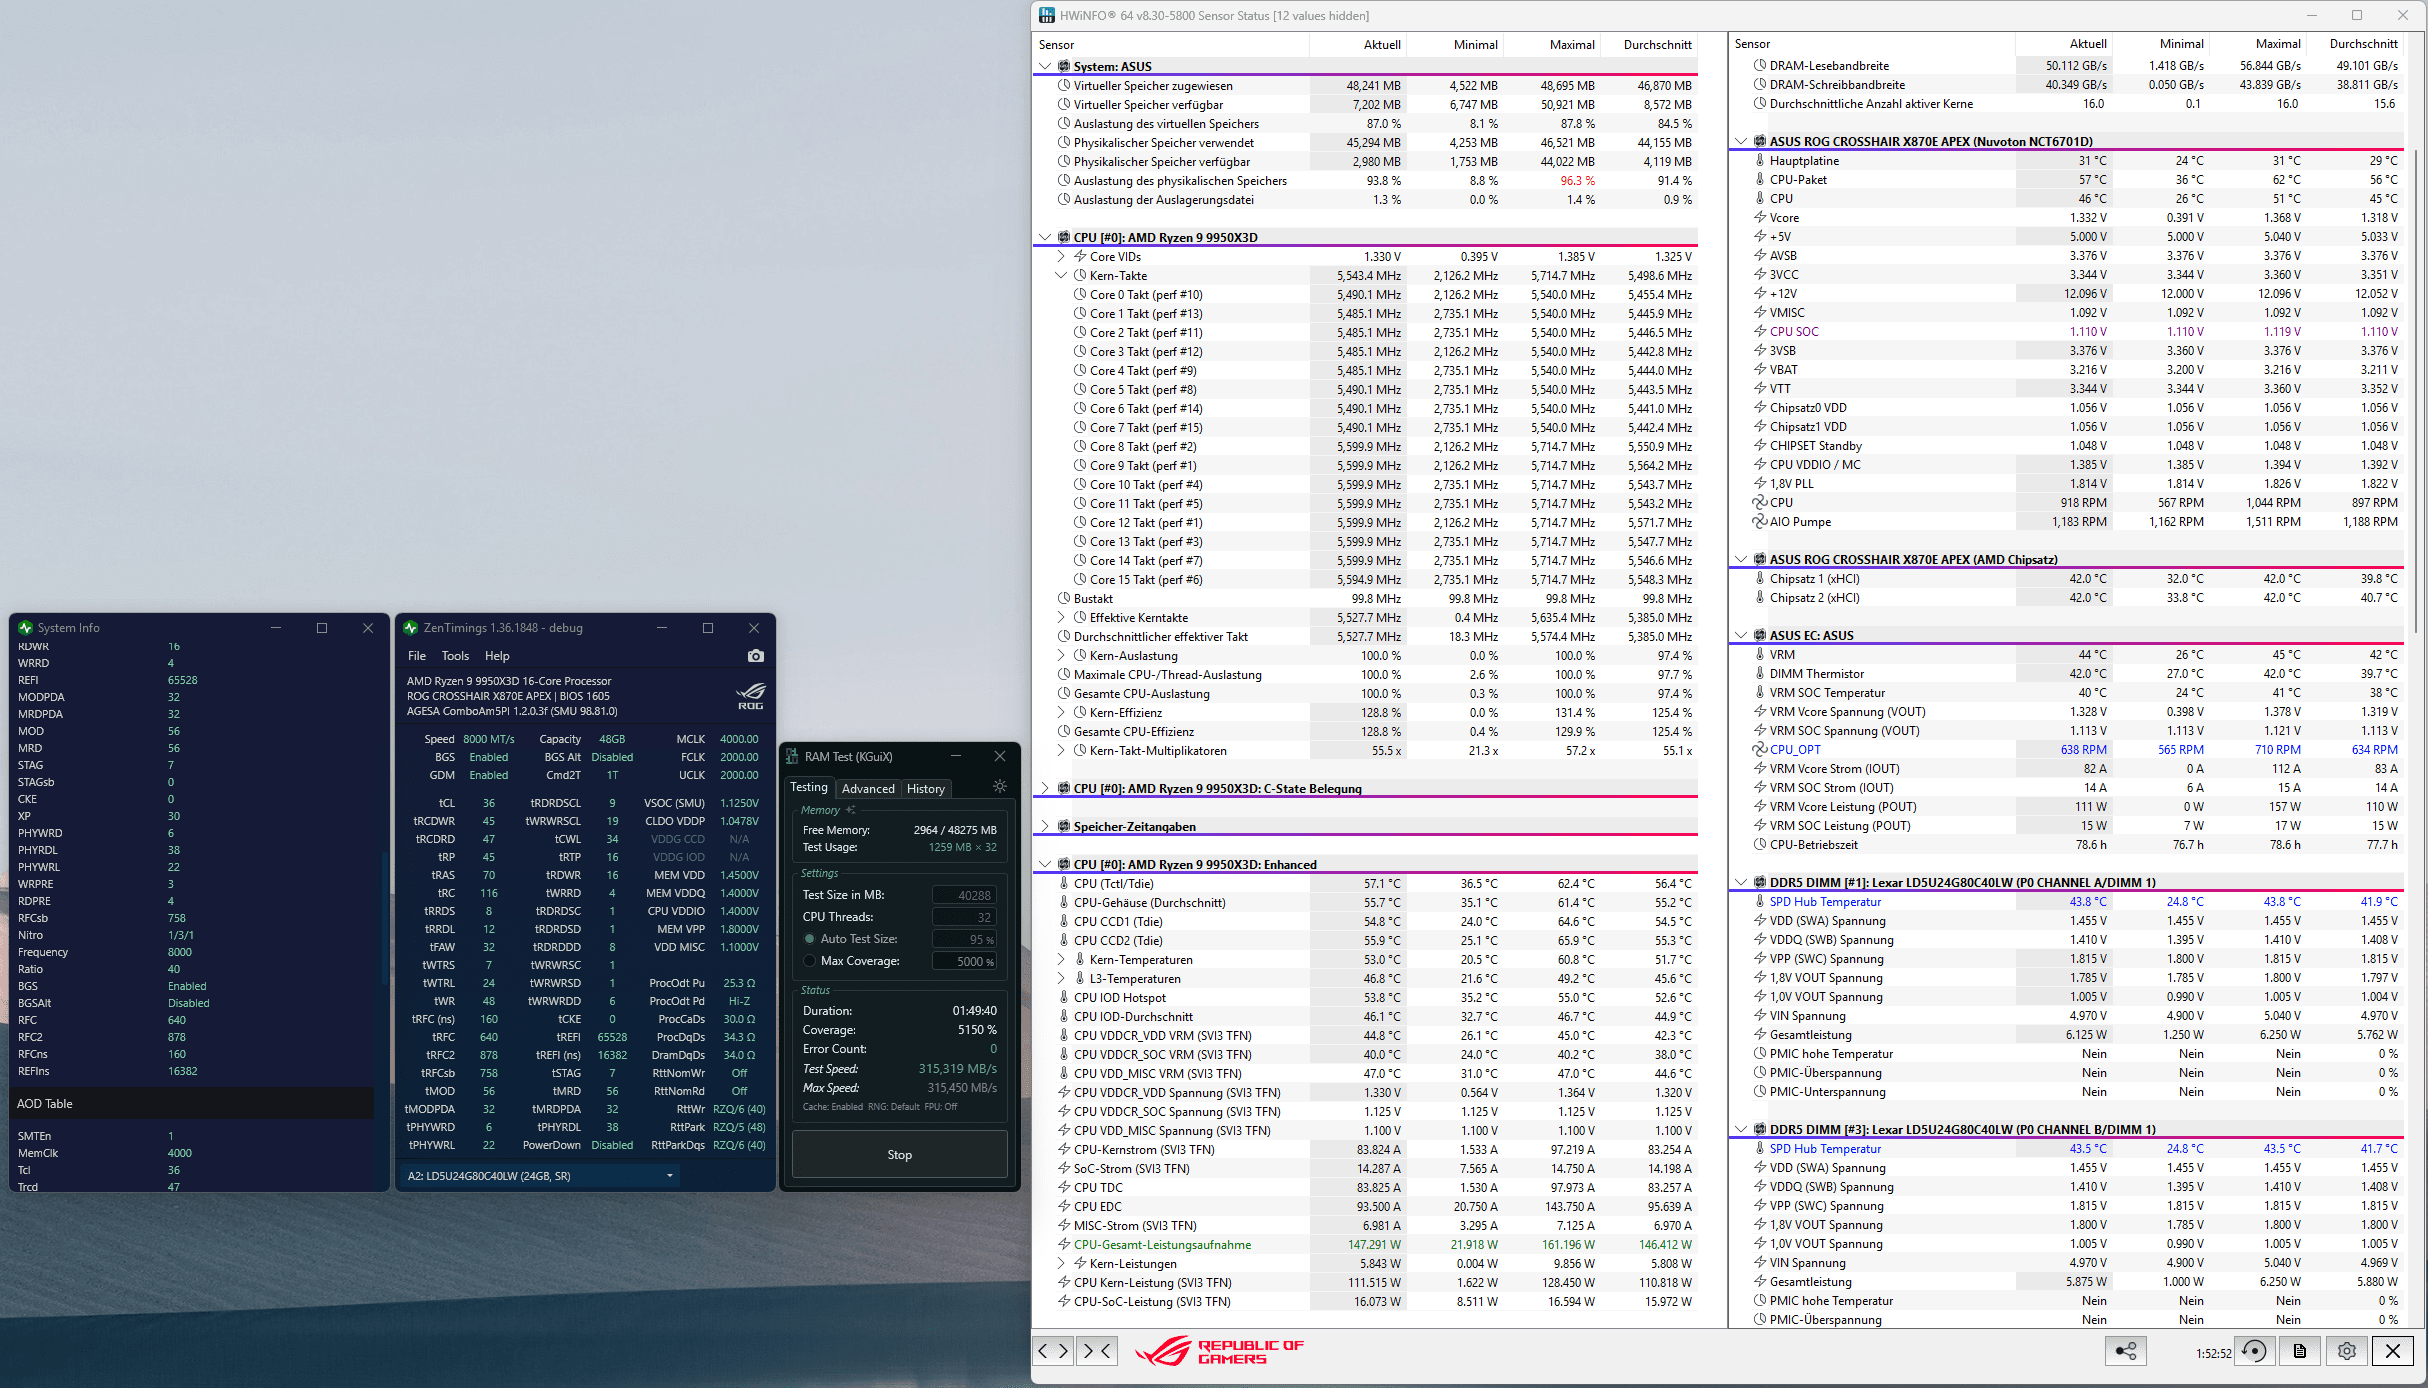The width and height of the screenshot is (2428, 1388).
Task: Toggle RAM Test light theme sun icon
Action: coord(999,787)
